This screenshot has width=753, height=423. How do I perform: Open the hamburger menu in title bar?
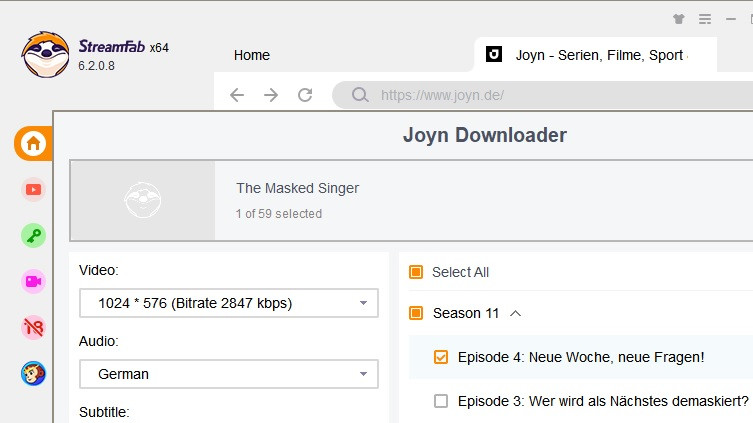pyautogui.click(x=705, y=19)
